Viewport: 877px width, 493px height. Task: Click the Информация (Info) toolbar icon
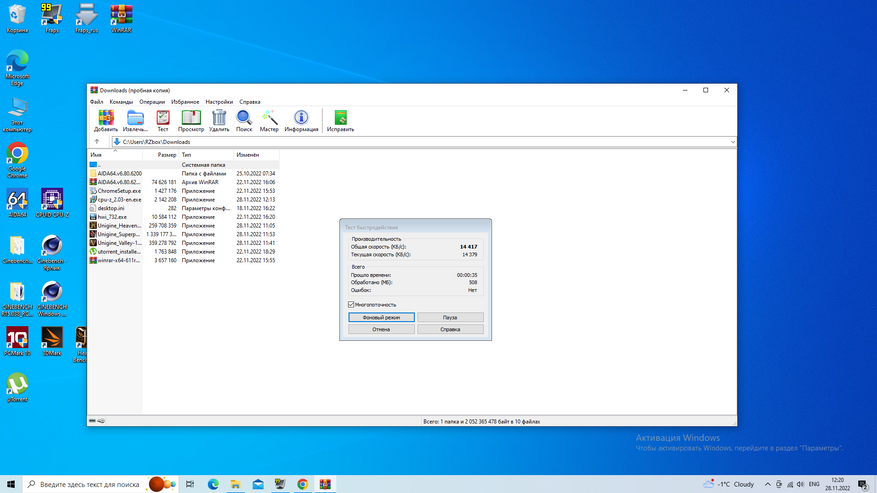301,120
